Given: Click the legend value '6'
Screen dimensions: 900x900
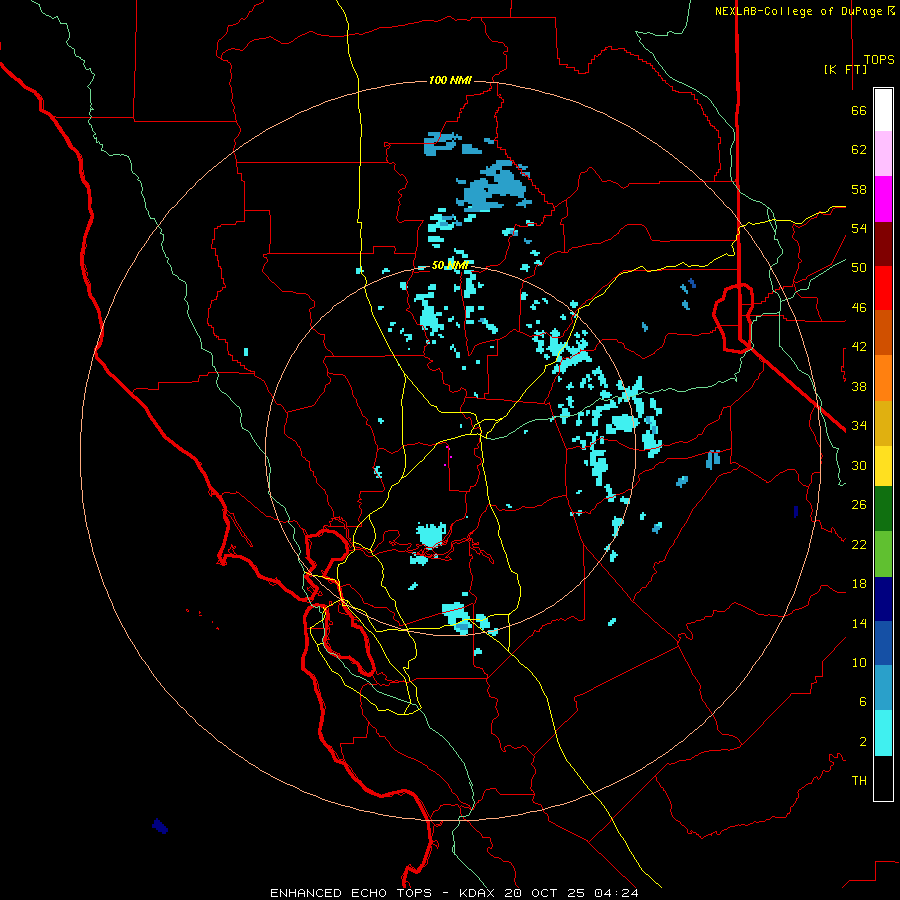Looking at the screenshot, I should (862, 701).
